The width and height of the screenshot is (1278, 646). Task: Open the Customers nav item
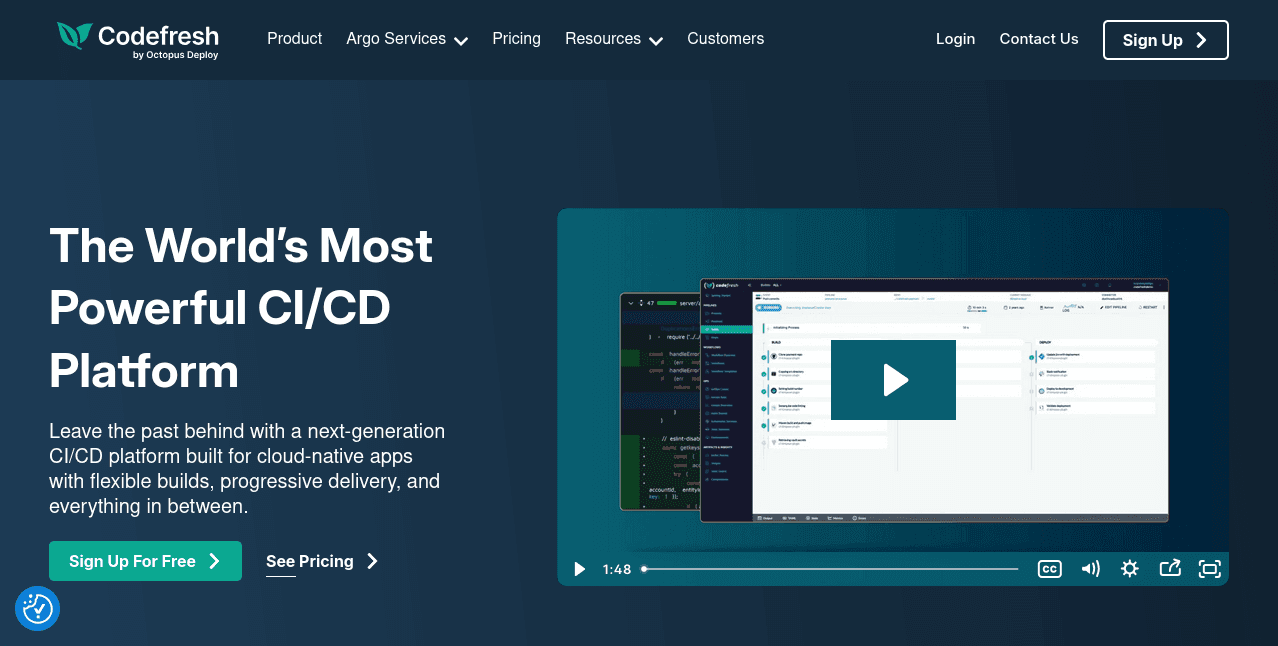[725, 39]
